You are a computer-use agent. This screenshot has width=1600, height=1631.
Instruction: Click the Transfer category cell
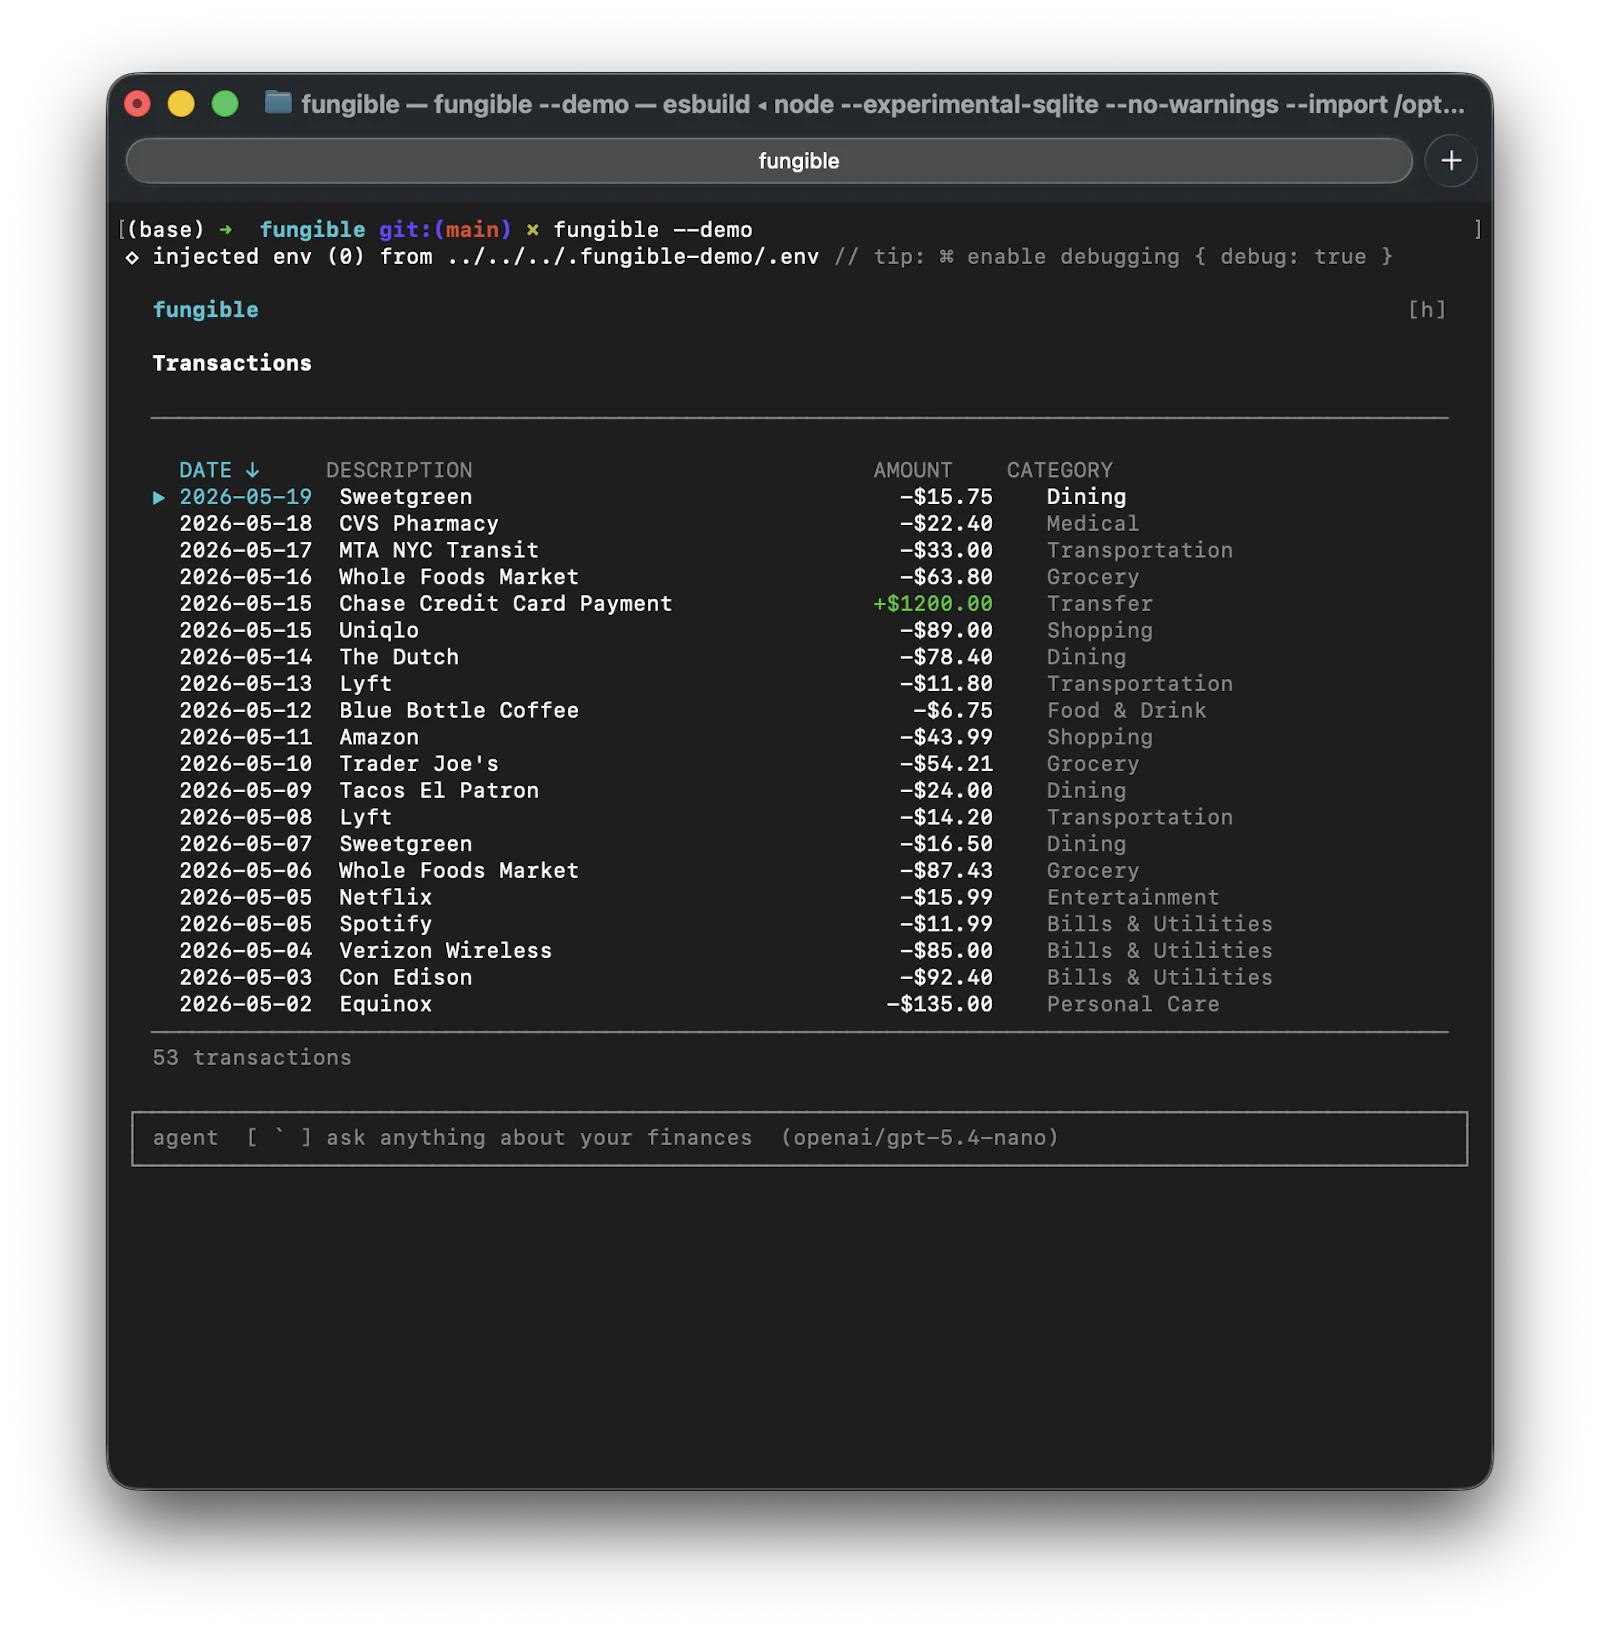point(1099,603)
